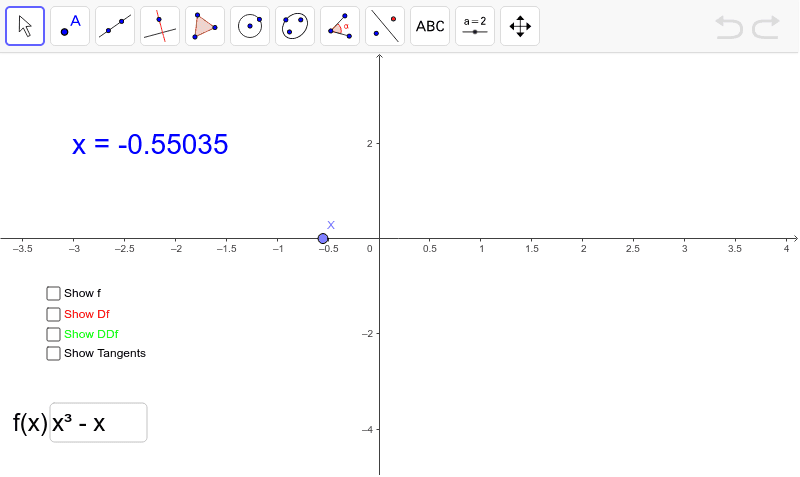Click the Redo arrow
This screenshot has height=477, width=800.
(x=766, y=27)
